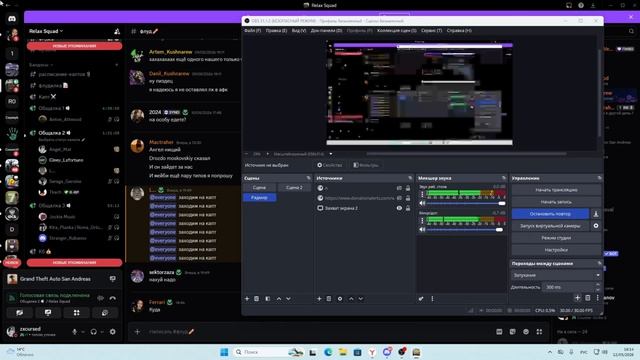This screenshot has width=640, height=360.
Task: Adjust transition duration stepper arrows
Action: click(x=598, y=287)
